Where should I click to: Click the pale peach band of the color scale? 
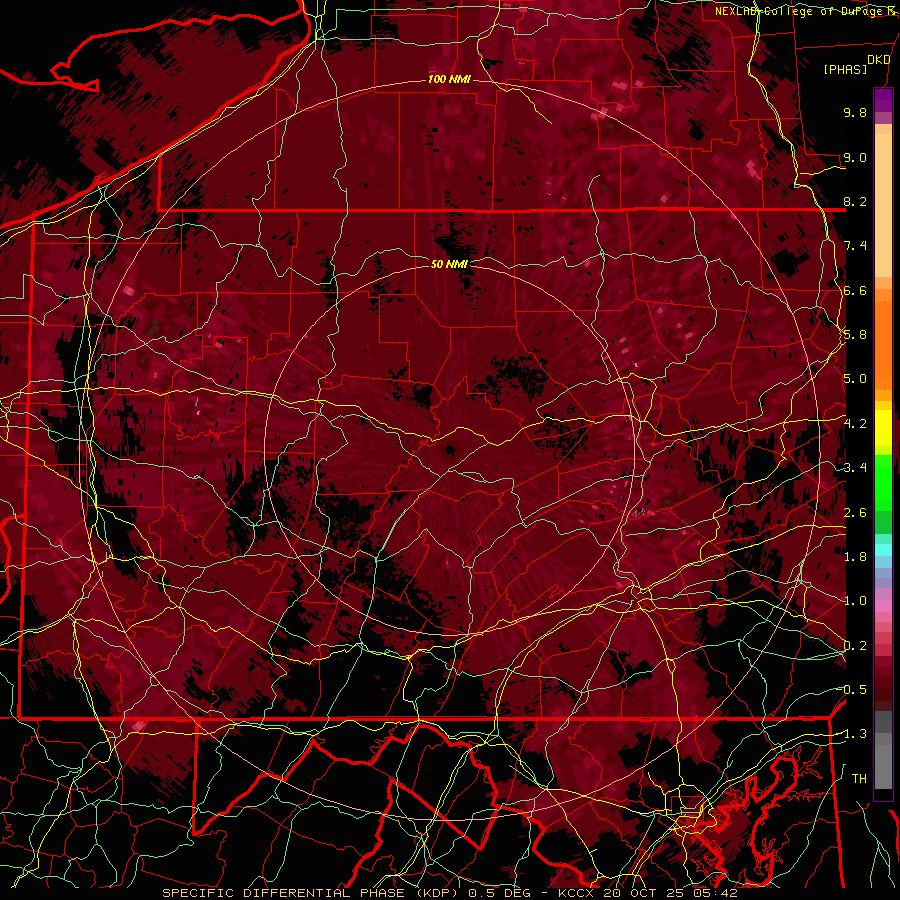(x=883, y=207)
